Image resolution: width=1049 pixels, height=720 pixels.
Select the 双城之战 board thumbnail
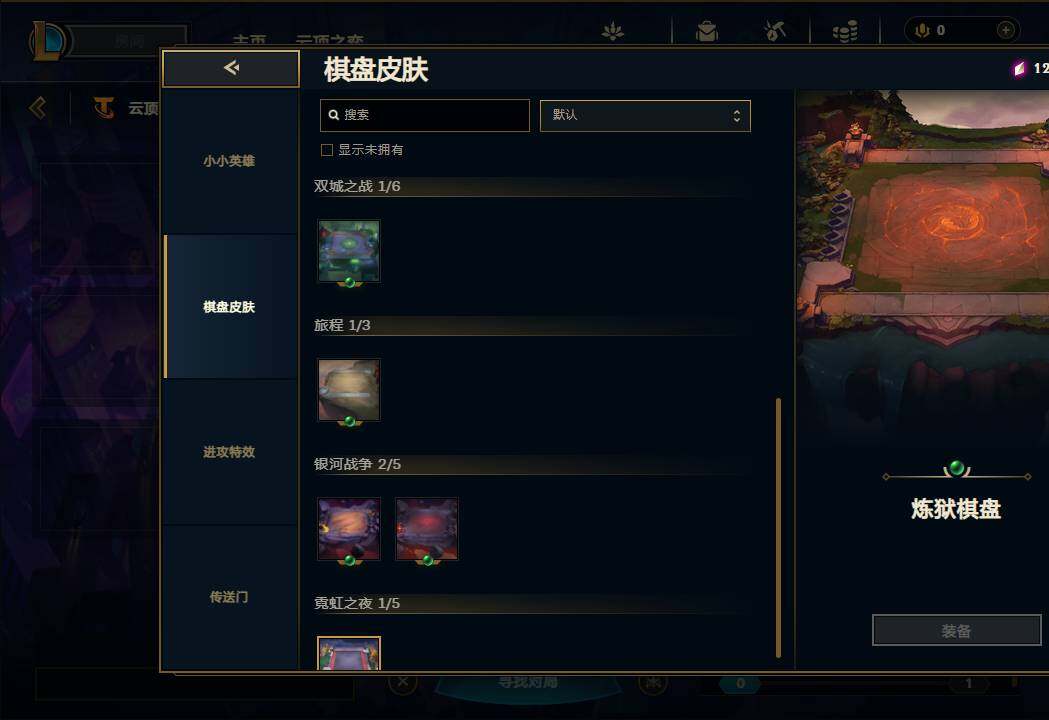[349, 251]
